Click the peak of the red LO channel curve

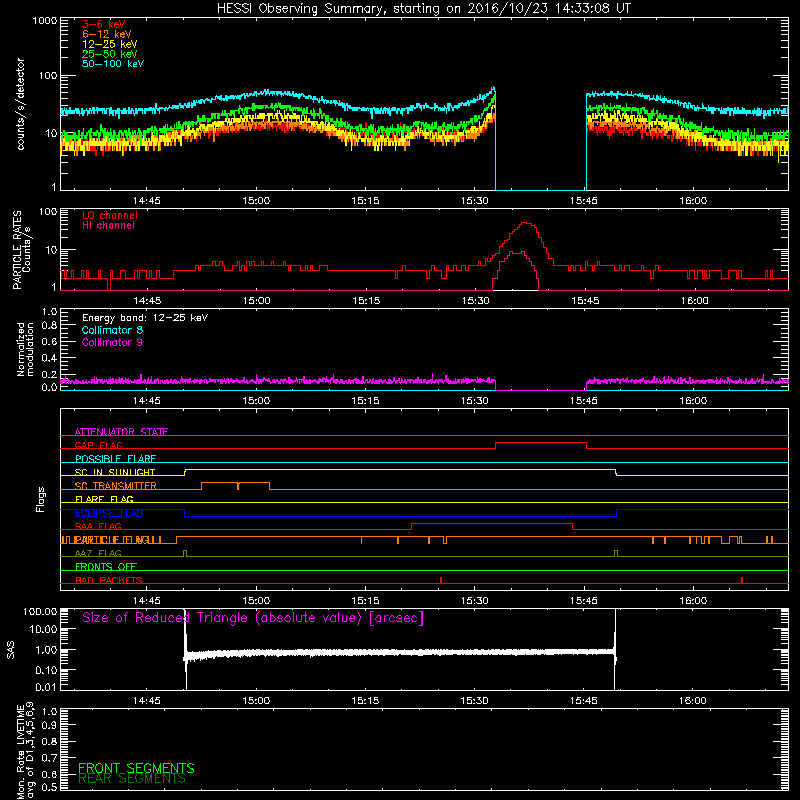pos(526,223)
